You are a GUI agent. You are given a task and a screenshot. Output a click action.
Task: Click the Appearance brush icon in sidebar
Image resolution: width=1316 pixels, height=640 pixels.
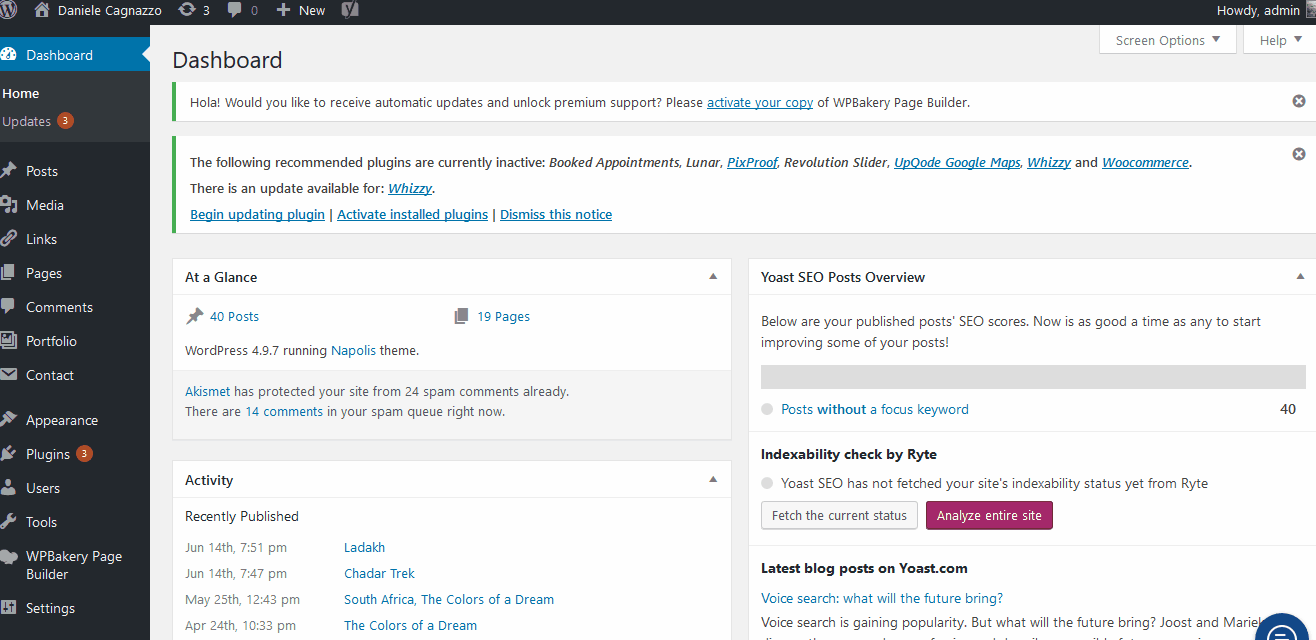click(x=8, y=420)
